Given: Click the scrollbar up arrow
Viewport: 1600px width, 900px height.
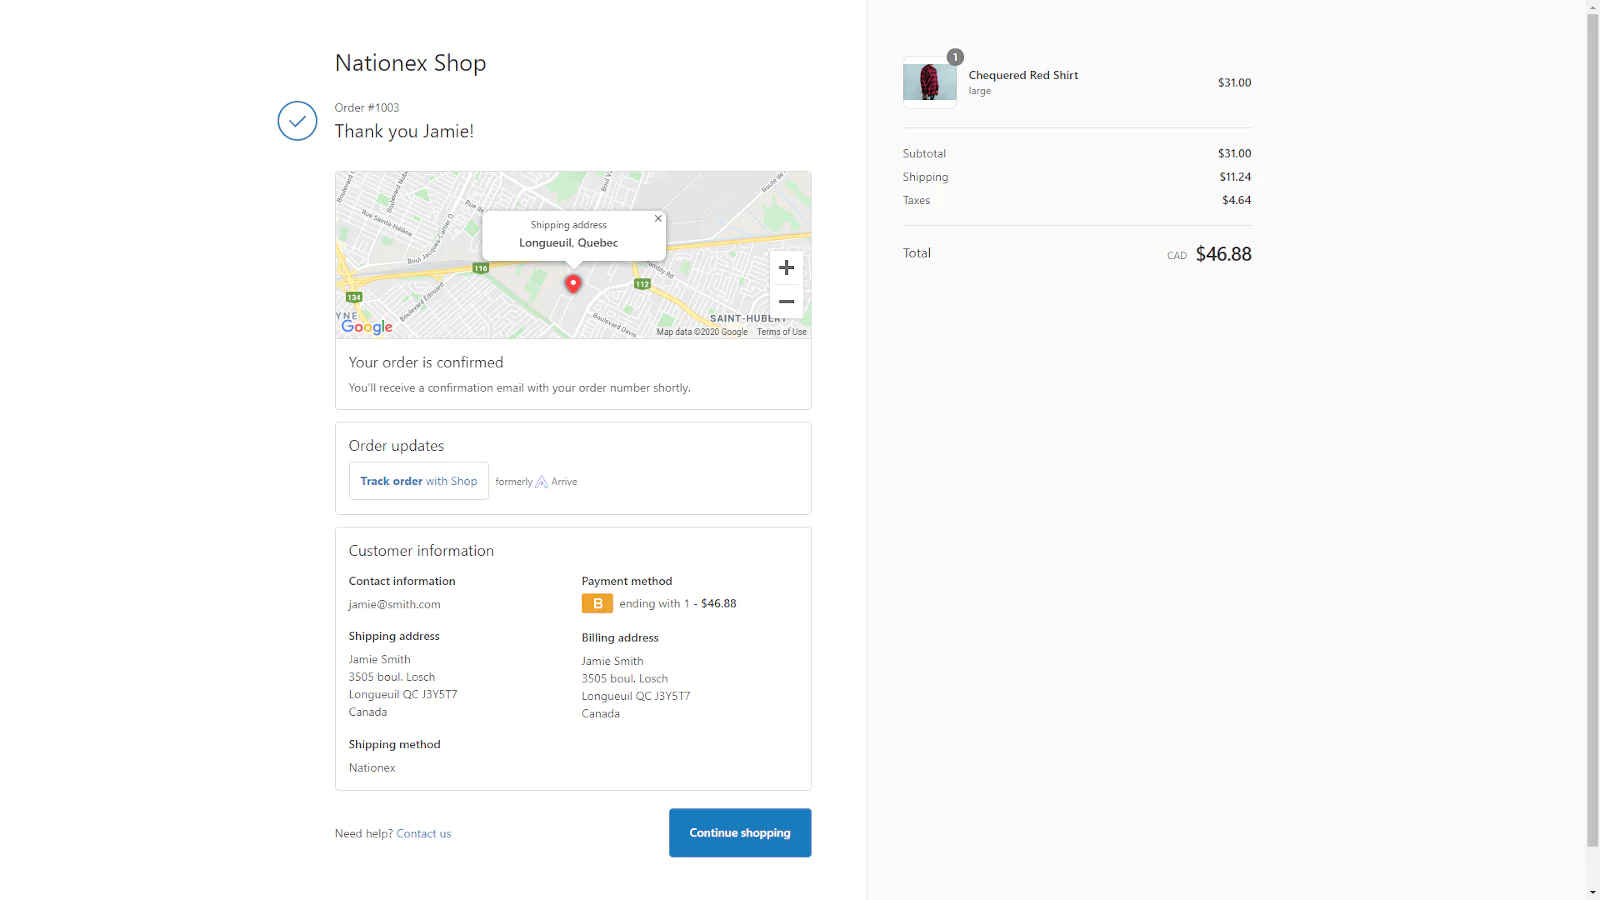Looking at the screenshot, I should click(x=1593, y=7).
